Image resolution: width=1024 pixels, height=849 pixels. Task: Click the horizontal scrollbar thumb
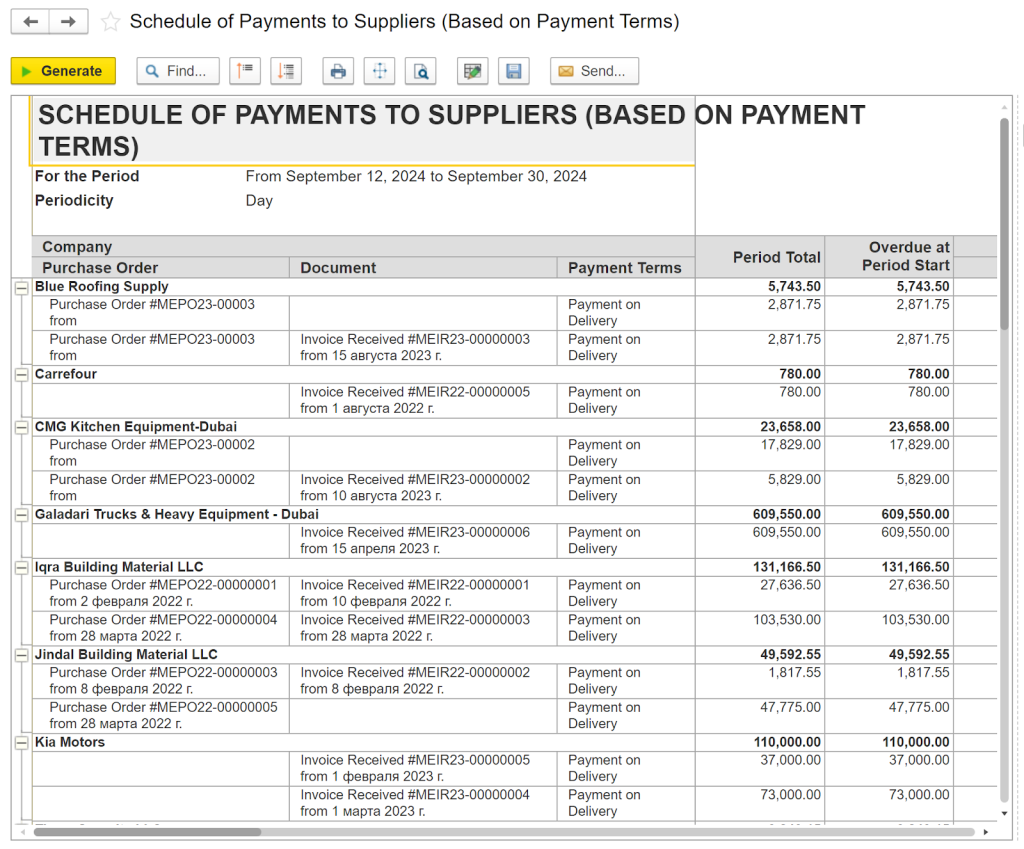point(147,831)
